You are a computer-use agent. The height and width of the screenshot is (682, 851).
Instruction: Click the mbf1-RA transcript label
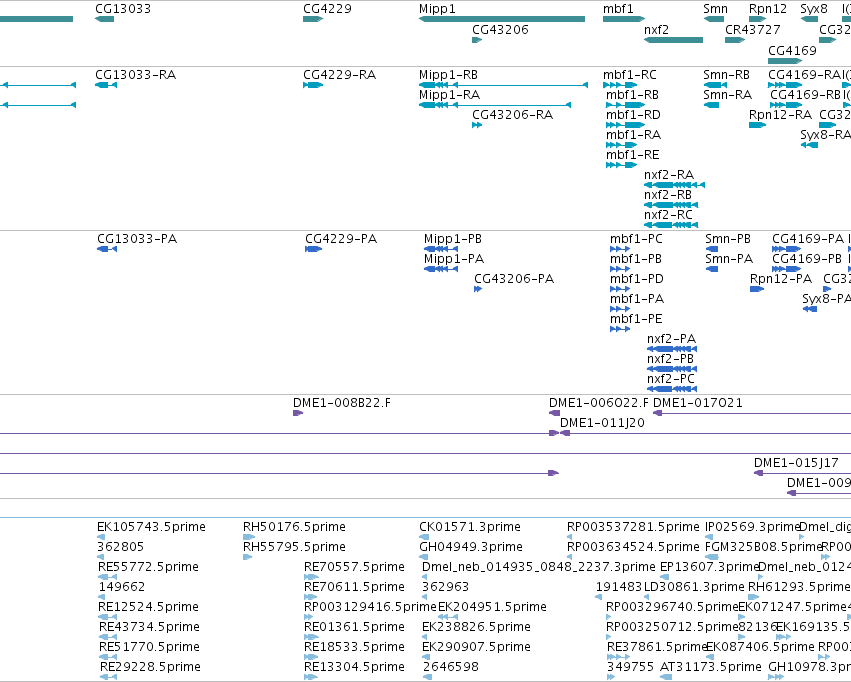coord(633,135)
